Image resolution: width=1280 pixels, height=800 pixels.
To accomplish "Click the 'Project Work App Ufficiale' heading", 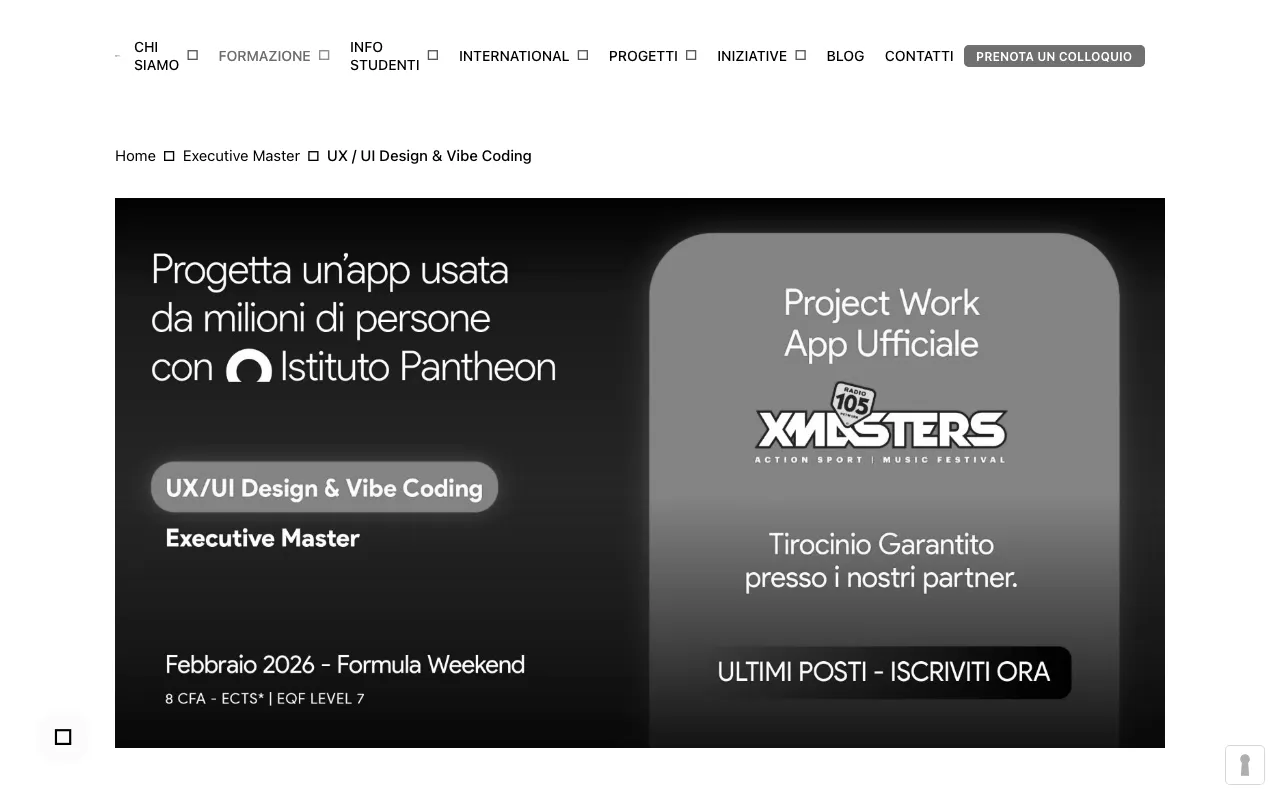I will pos(881,323).
